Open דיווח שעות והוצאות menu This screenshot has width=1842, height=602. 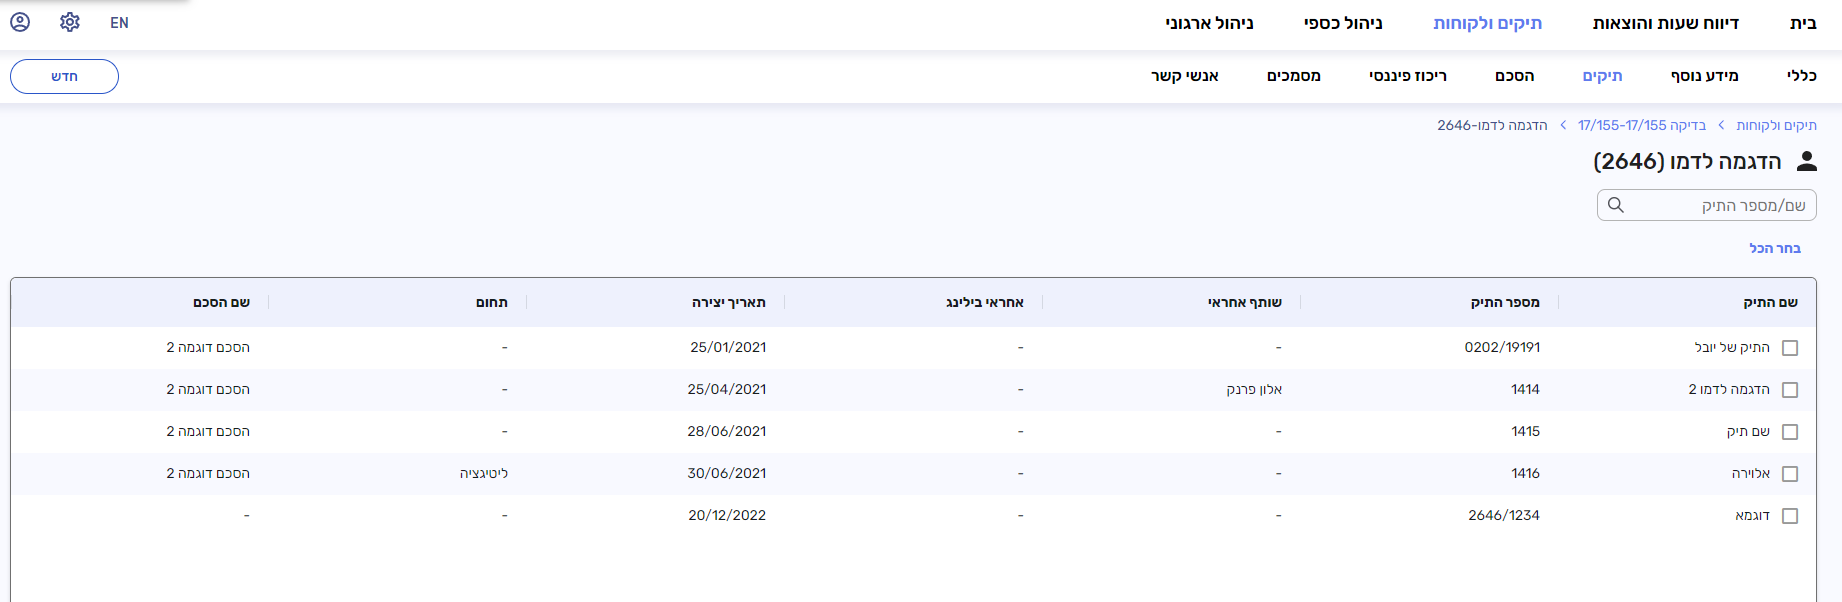[x=1665, y=23]
